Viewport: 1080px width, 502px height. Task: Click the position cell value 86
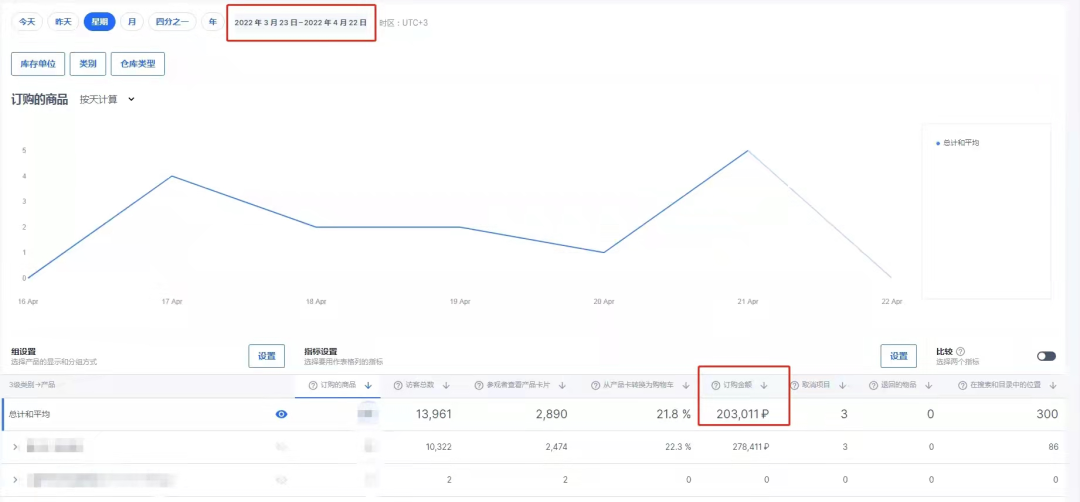pyautogui.click(x=1053, y=447)
